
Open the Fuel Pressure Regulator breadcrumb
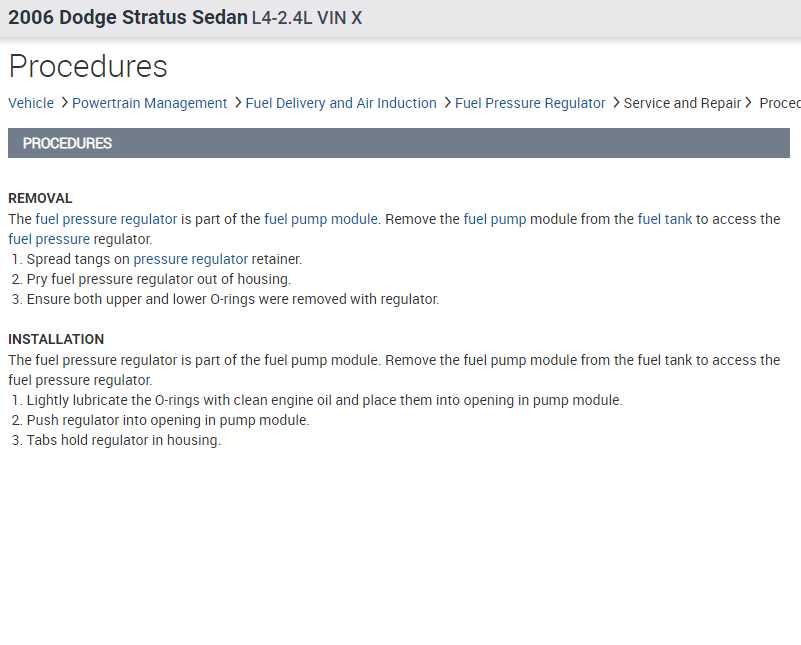point(530,103)
